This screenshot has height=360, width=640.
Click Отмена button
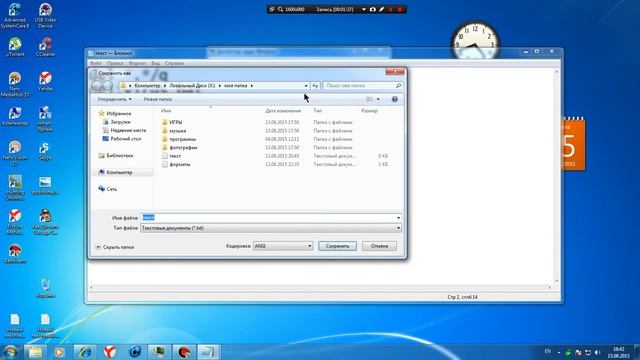click(x=380, y=246)
